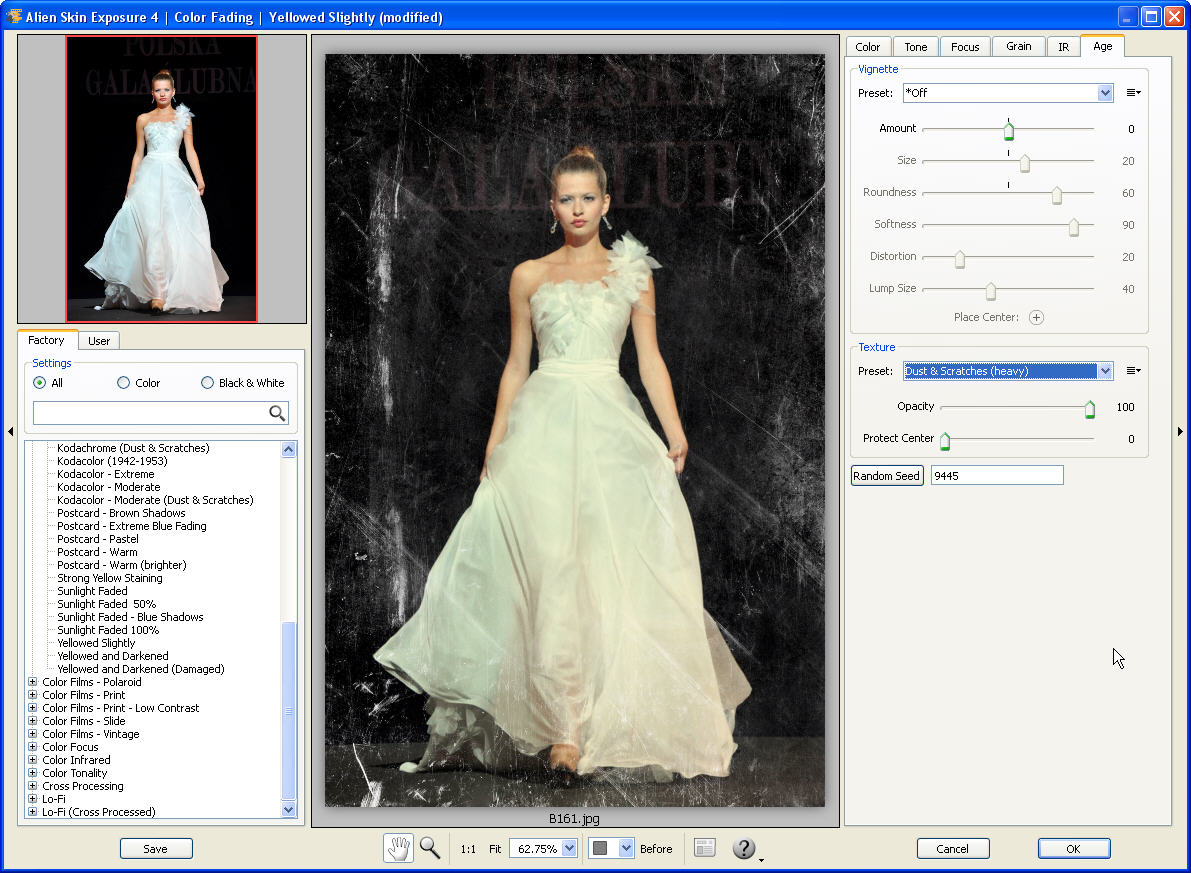Switch to the Grain tab
The width and height of the screenshot is (1191, 873).
(1018, 47)
